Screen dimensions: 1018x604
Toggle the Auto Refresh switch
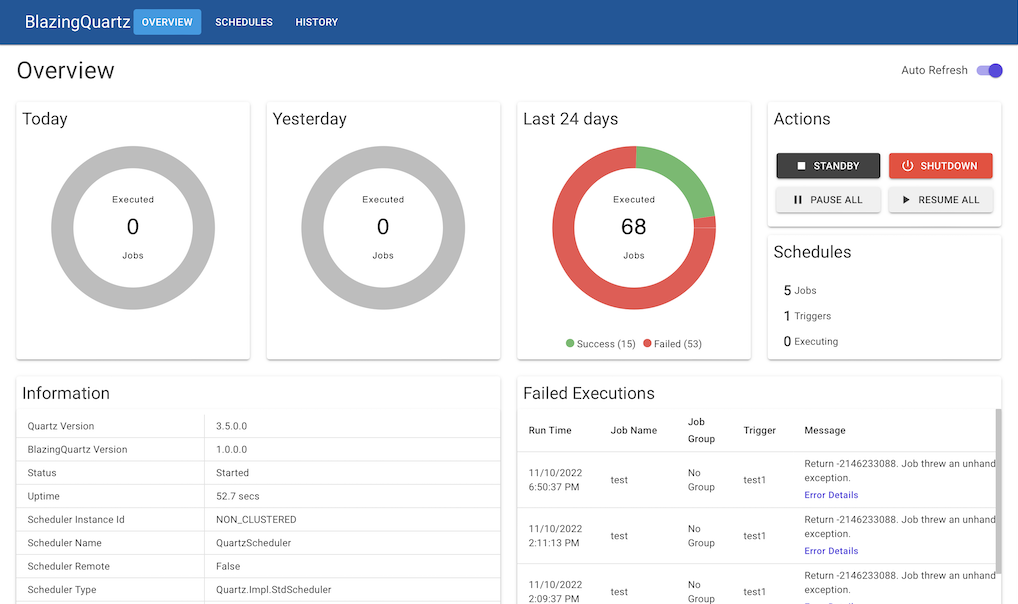(x=989, y=70)
